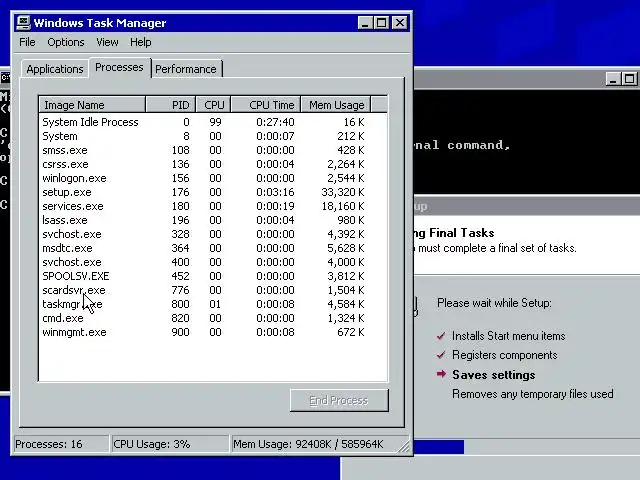Click 'Removes any temporary files used' text

point(533,394)
